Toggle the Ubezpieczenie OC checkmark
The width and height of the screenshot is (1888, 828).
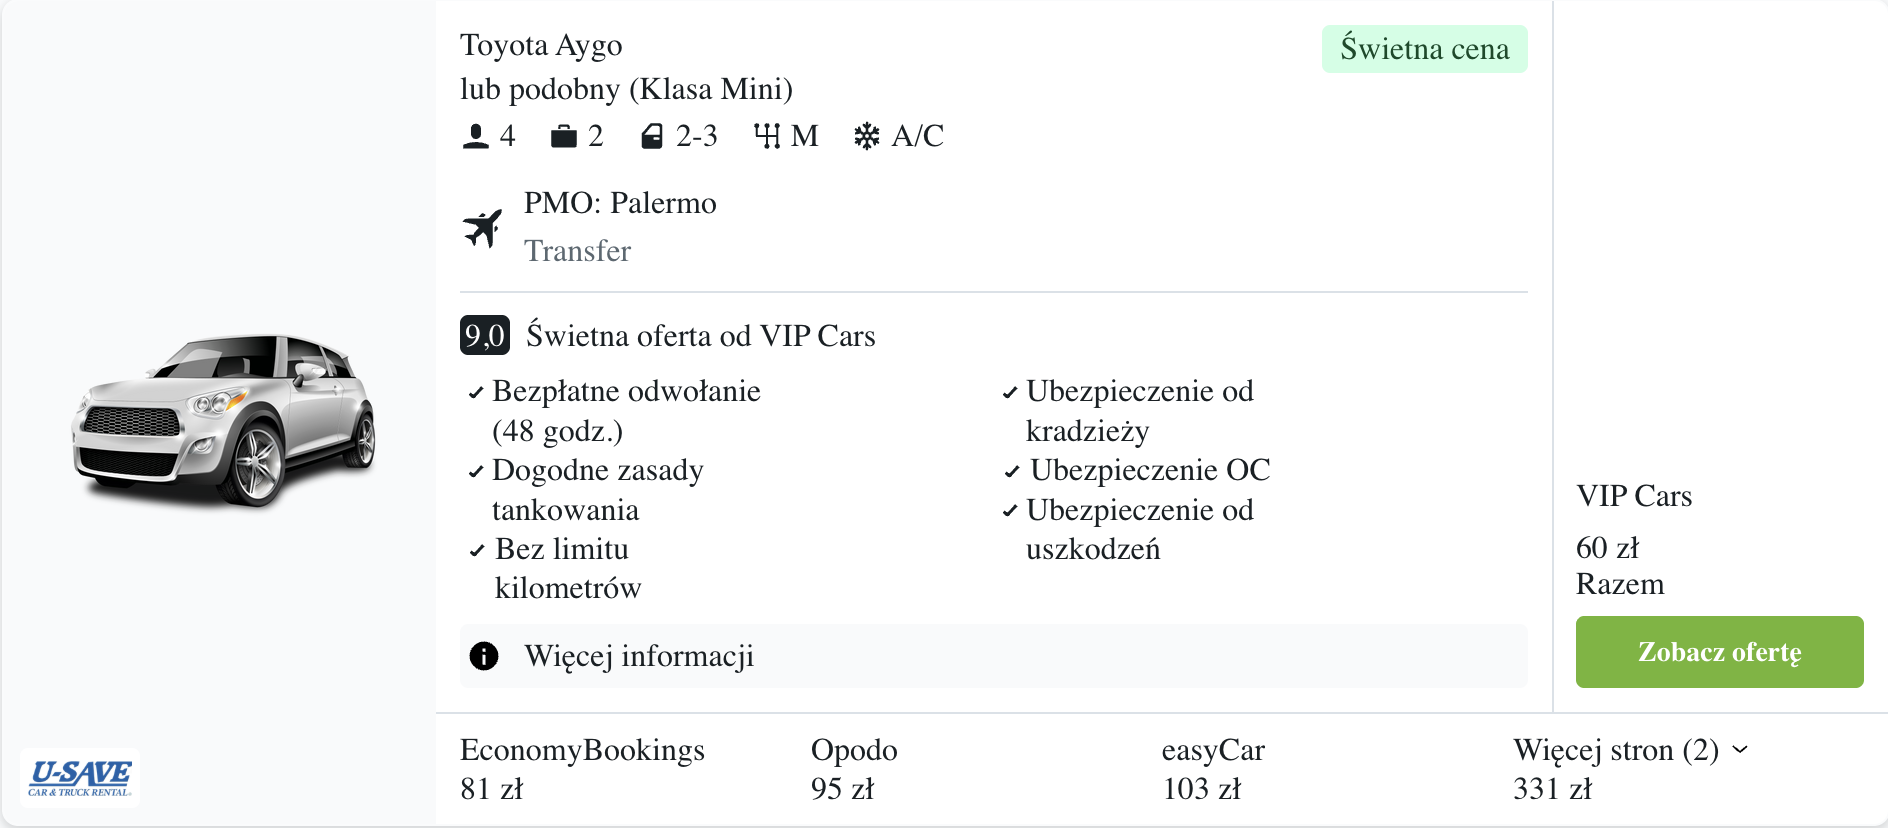[x=1010, y=470]
